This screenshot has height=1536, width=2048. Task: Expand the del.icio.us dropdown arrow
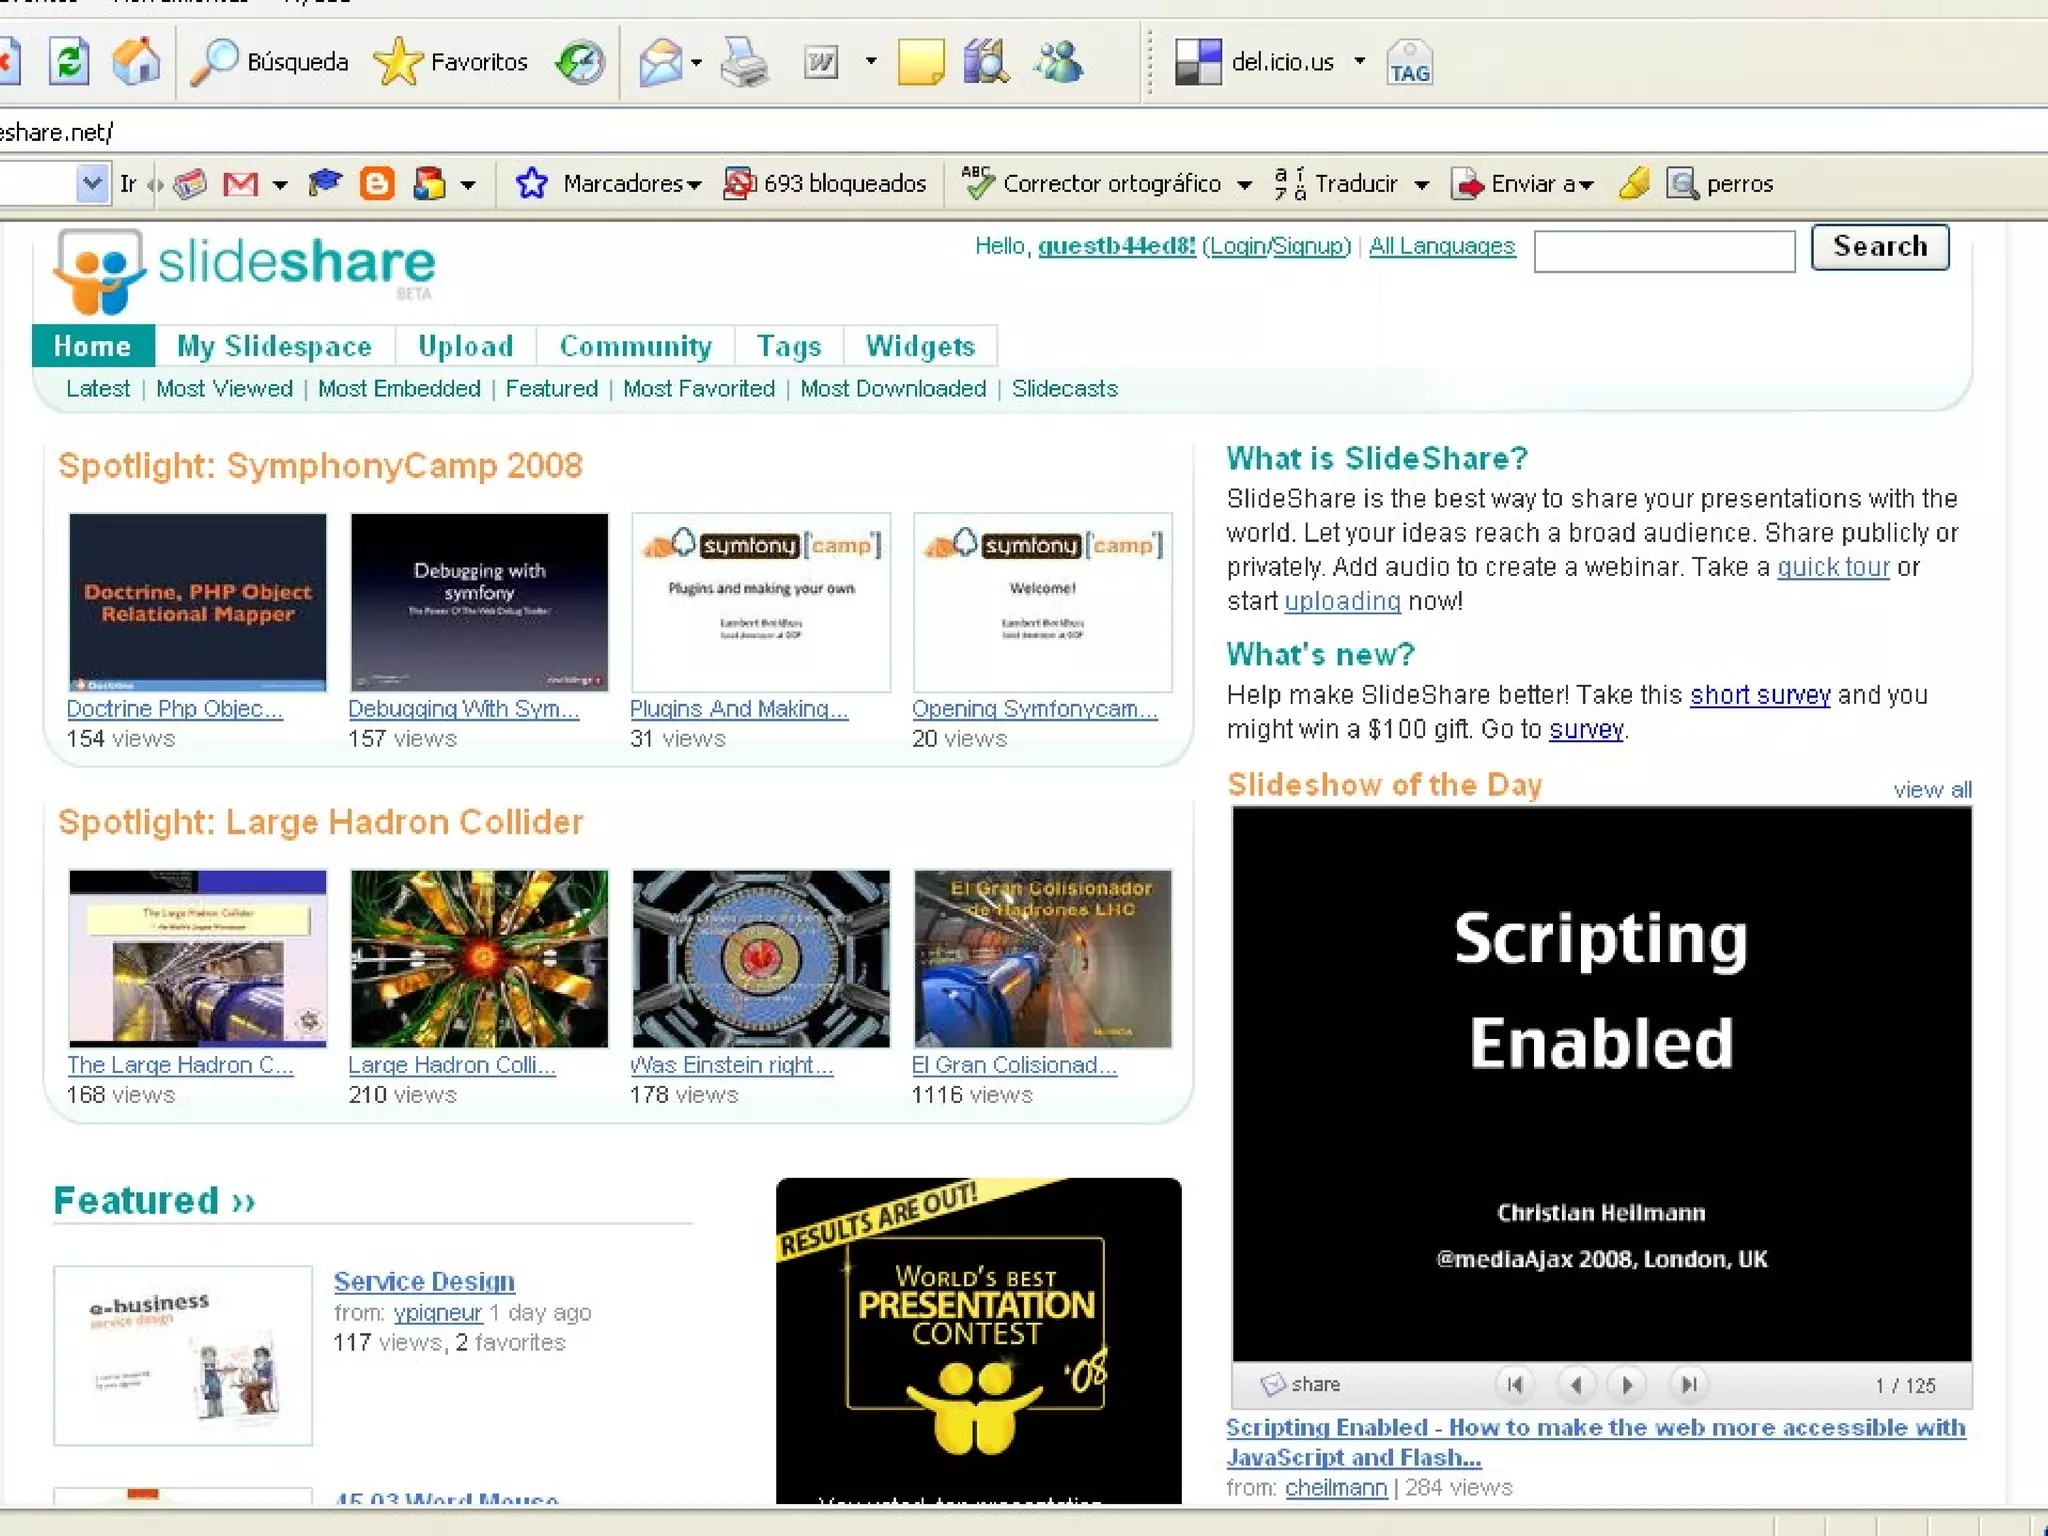[1360, 62]
